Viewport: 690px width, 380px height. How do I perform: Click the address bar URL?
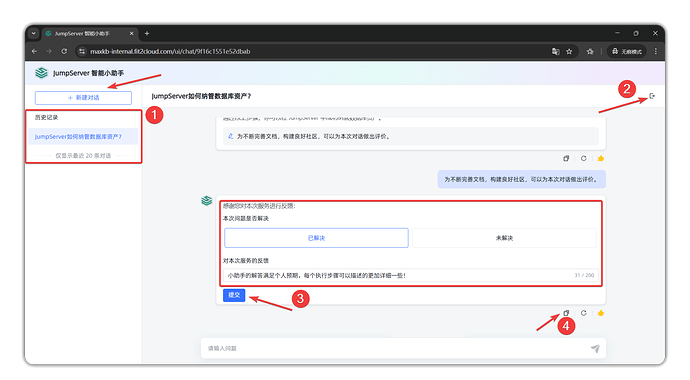point(170,51)
